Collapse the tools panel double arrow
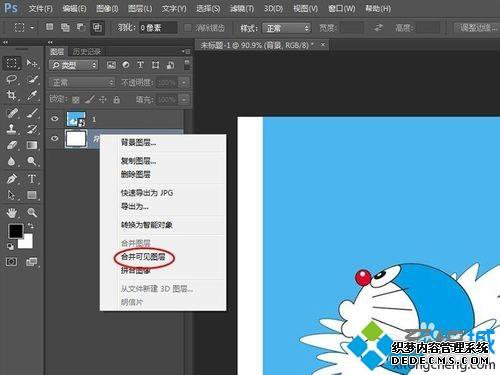 [x=5, y=42]
